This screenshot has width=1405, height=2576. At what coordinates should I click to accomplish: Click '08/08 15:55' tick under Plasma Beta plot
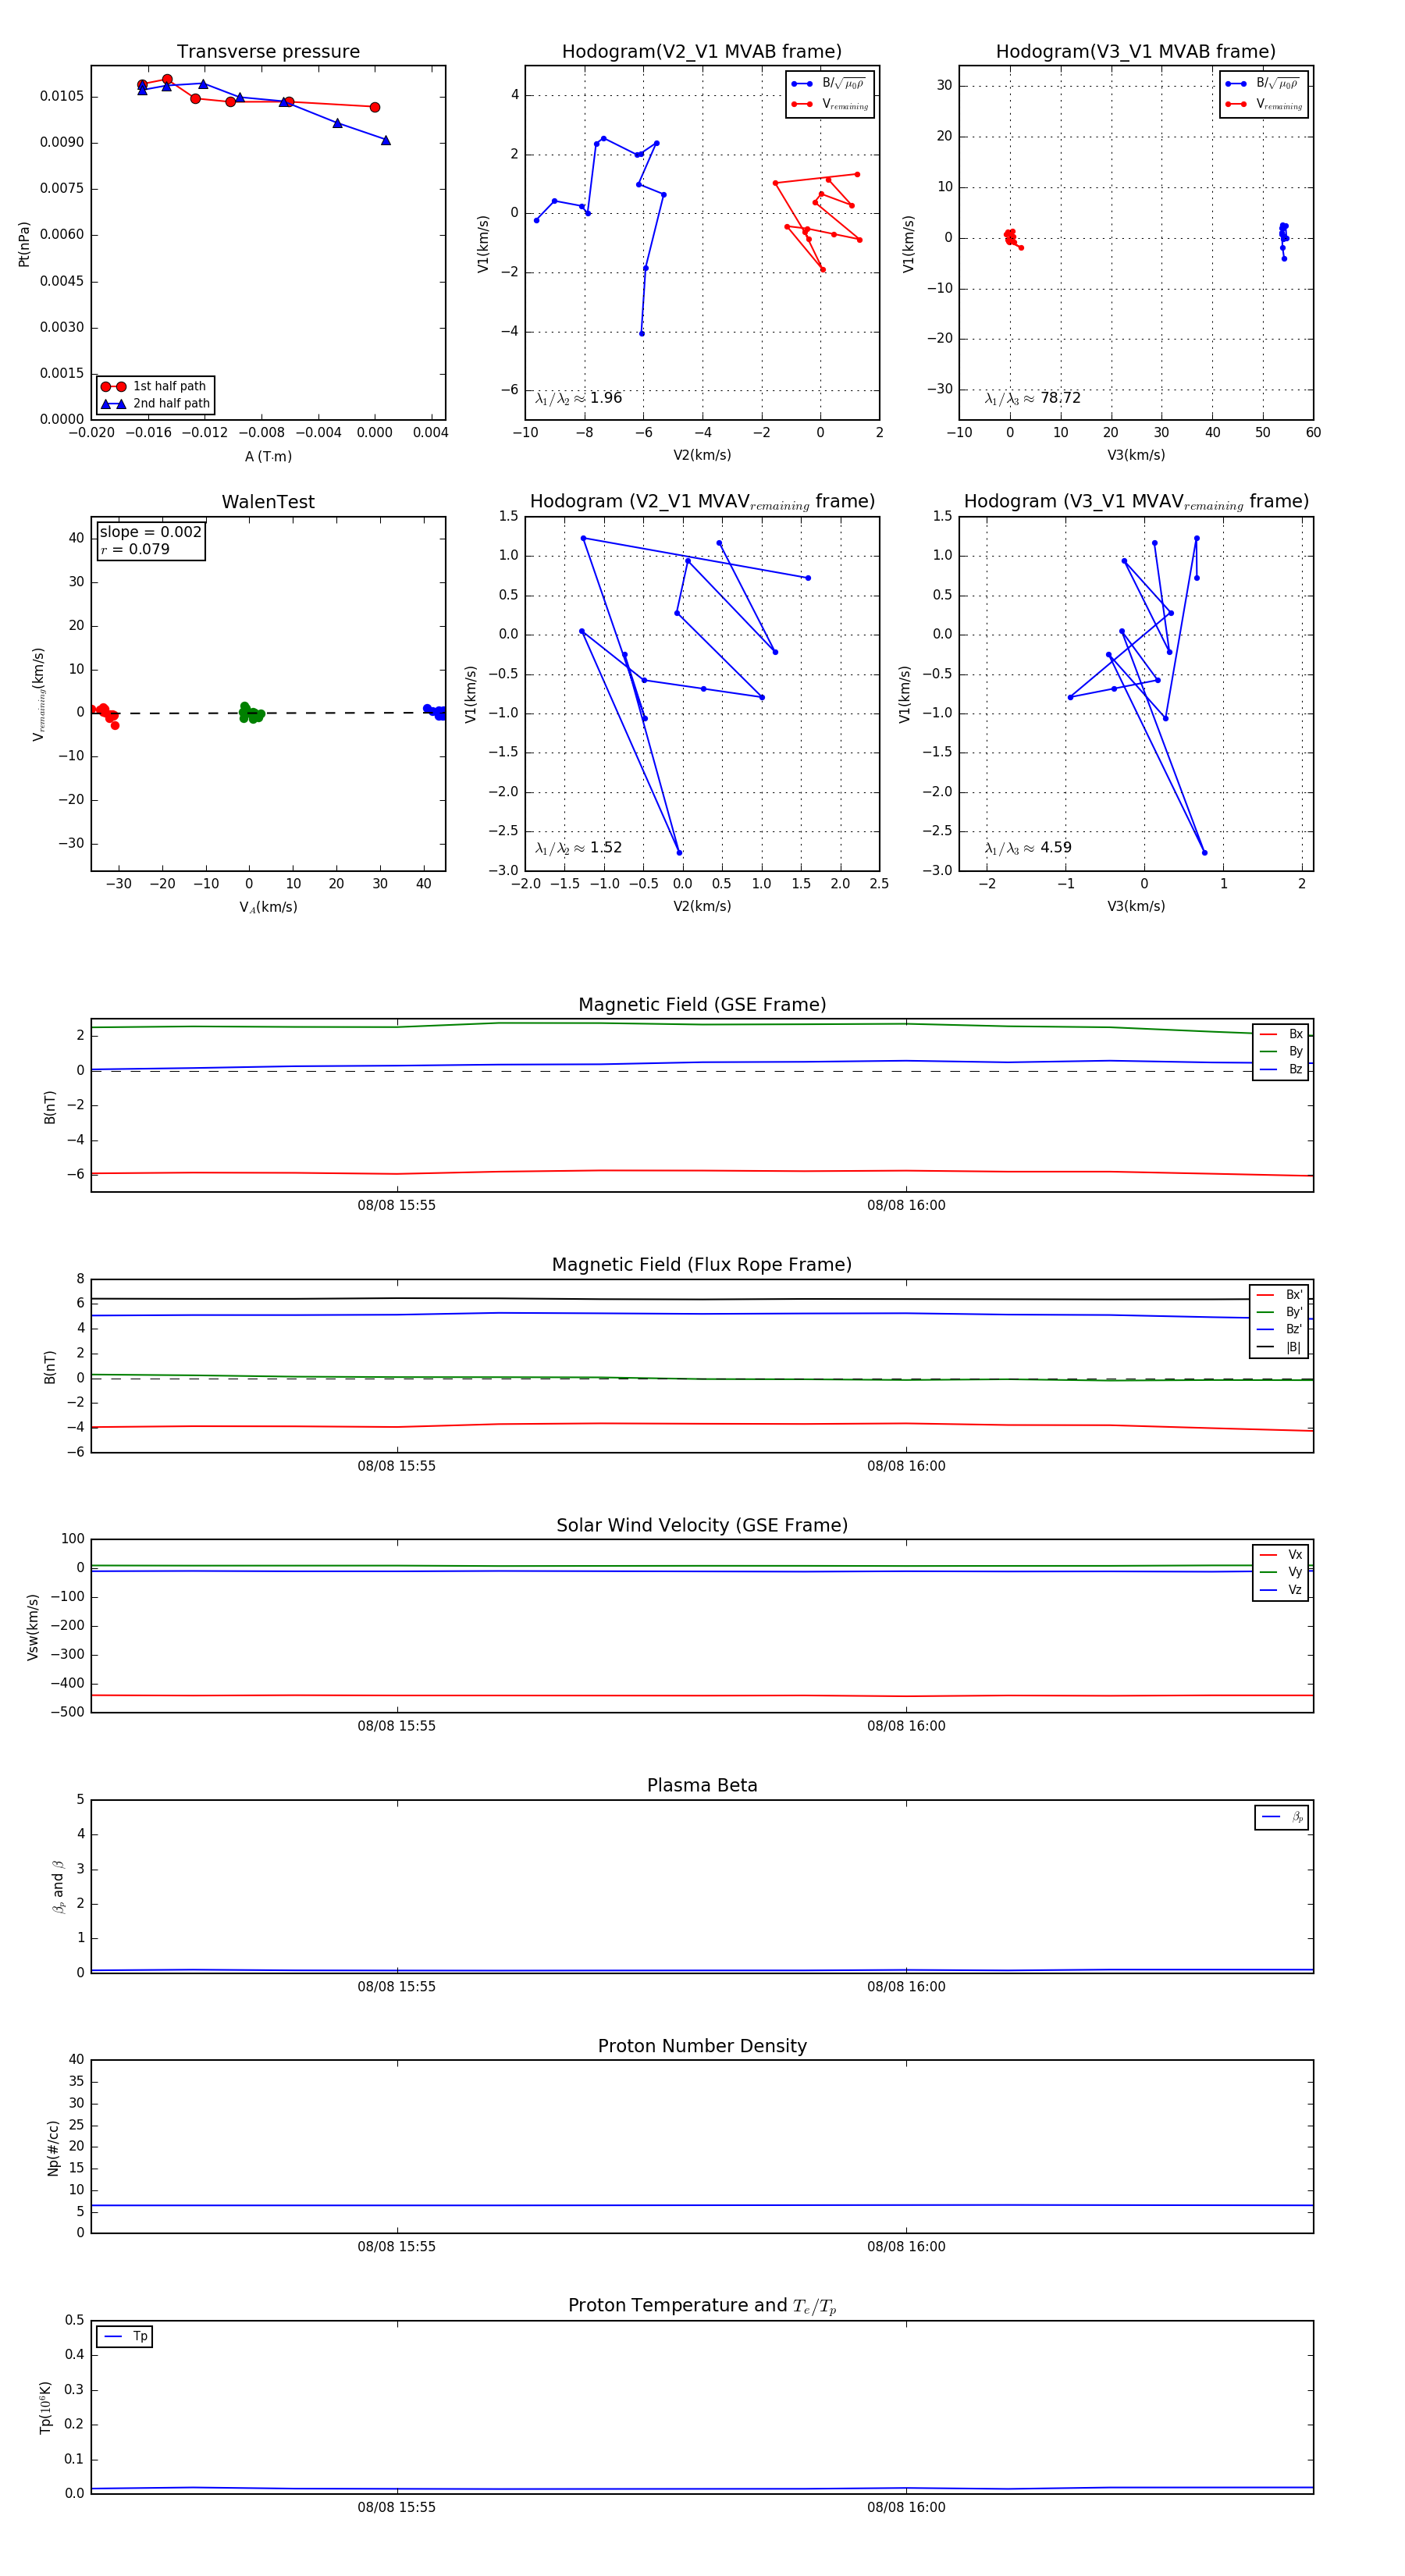pos(397,1987)
